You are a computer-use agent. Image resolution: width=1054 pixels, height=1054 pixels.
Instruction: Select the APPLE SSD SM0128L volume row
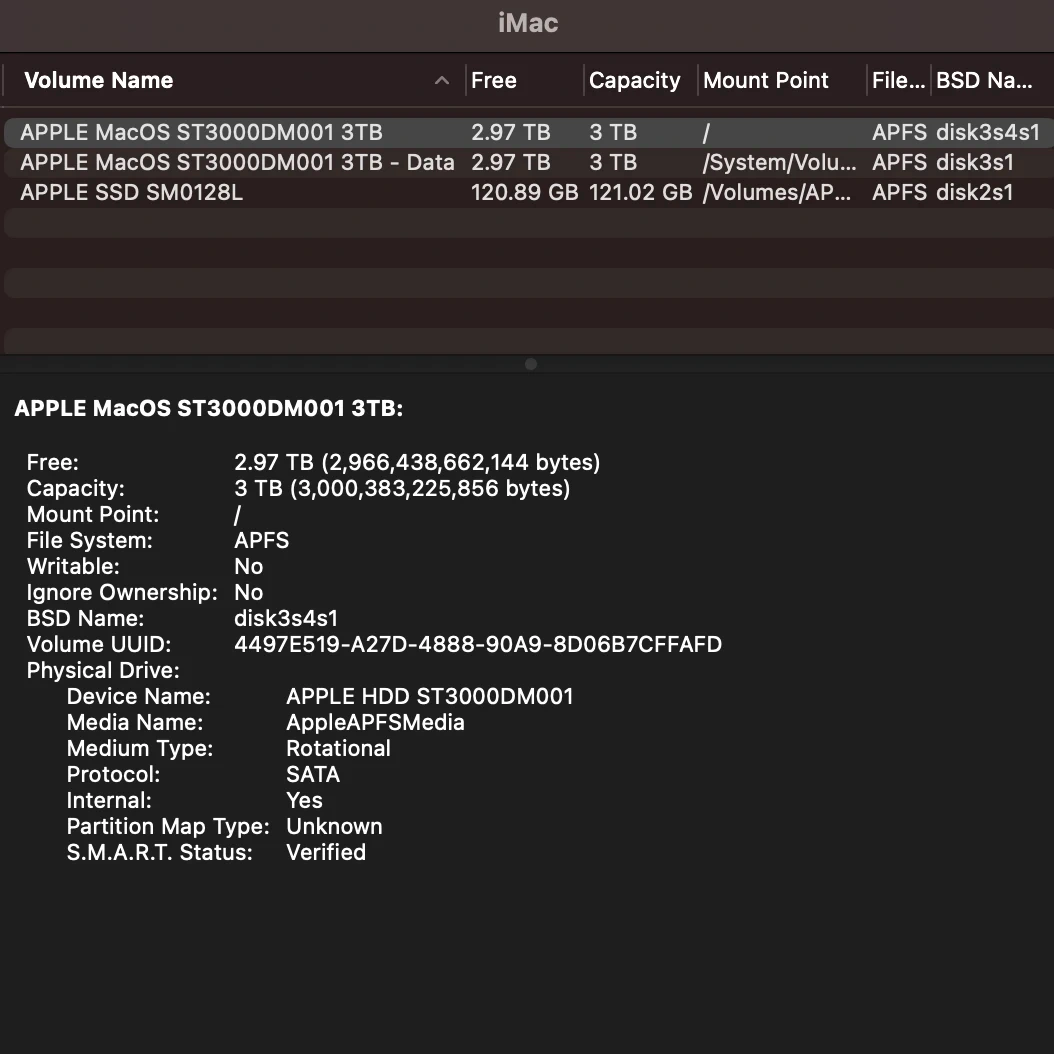pyautogui.click(x=131, y=192)
